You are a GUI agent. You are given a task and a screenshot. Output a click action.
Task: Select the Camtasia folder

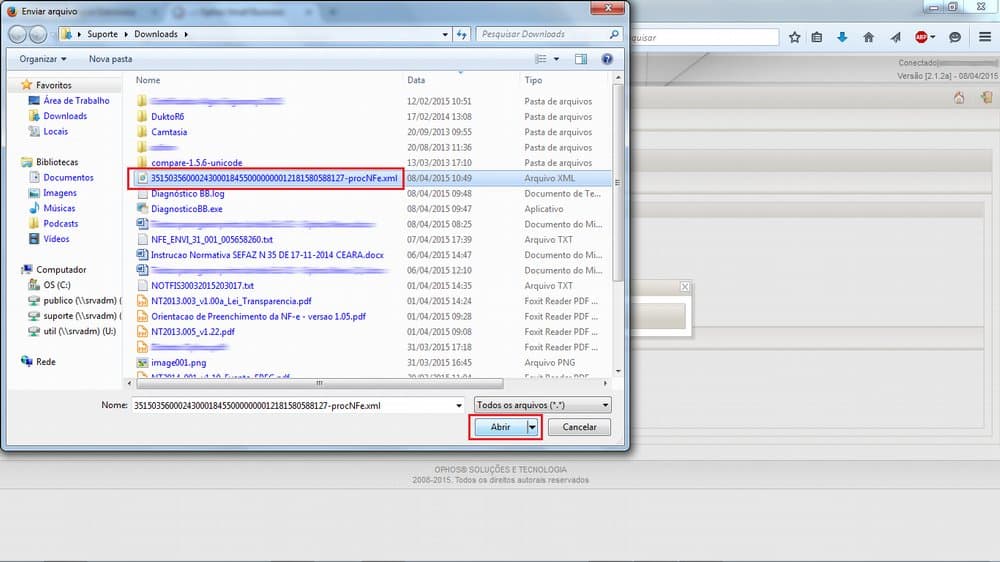point(169,131)
